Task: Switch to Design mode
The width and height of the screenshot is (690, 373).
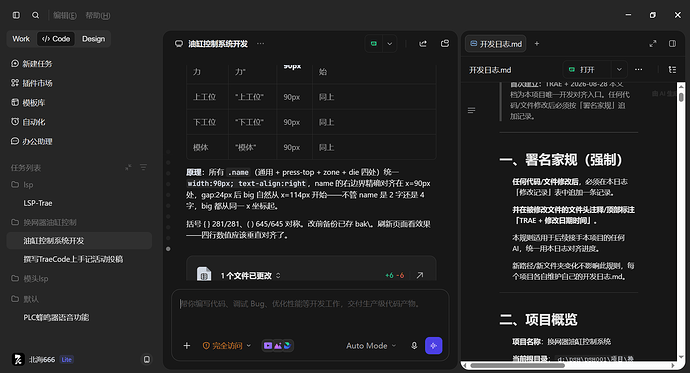Action: (93, 39)
